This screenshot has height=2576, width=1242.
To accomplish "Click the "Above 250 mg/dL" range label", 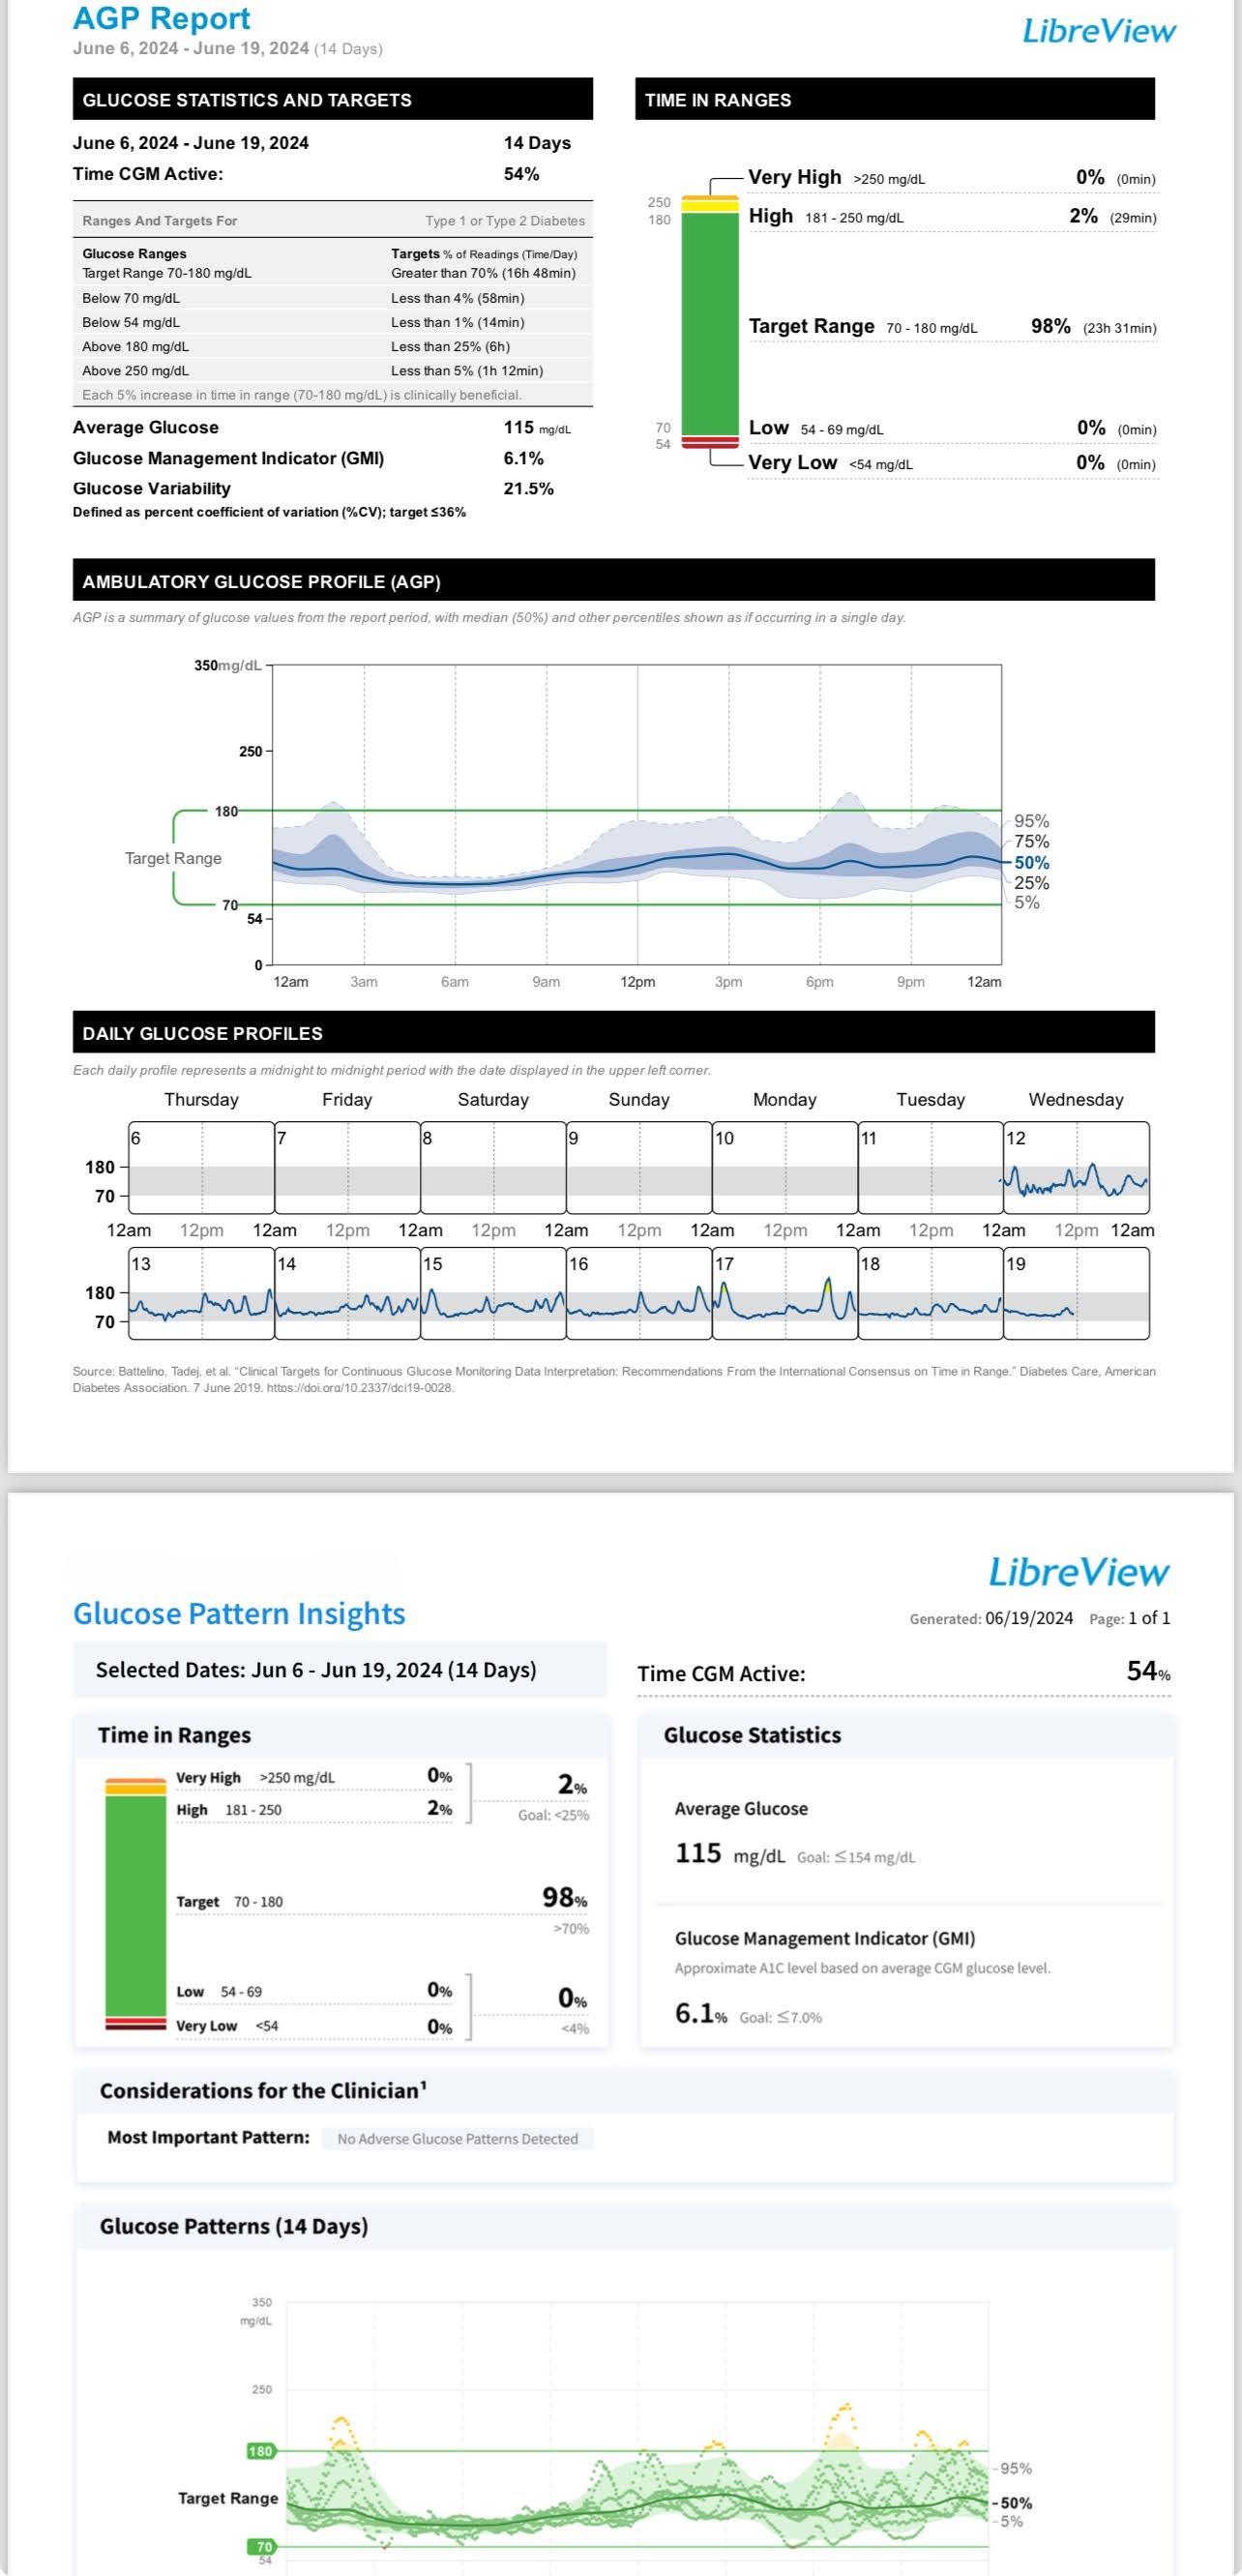I will (x=135, y=370).
